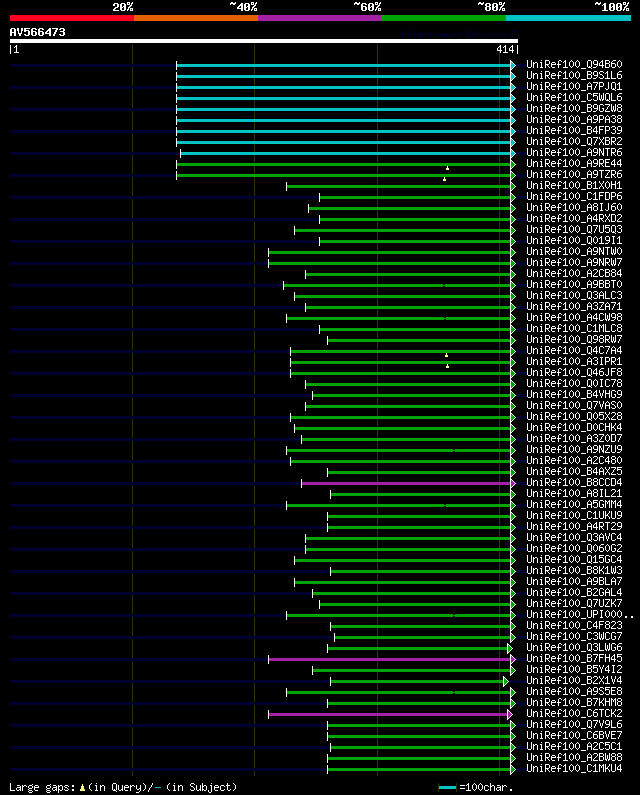Select the UniRef100_A5GMM4 label
The width and height of the screenshot is (640, 795).
click(x=574, y=504)
